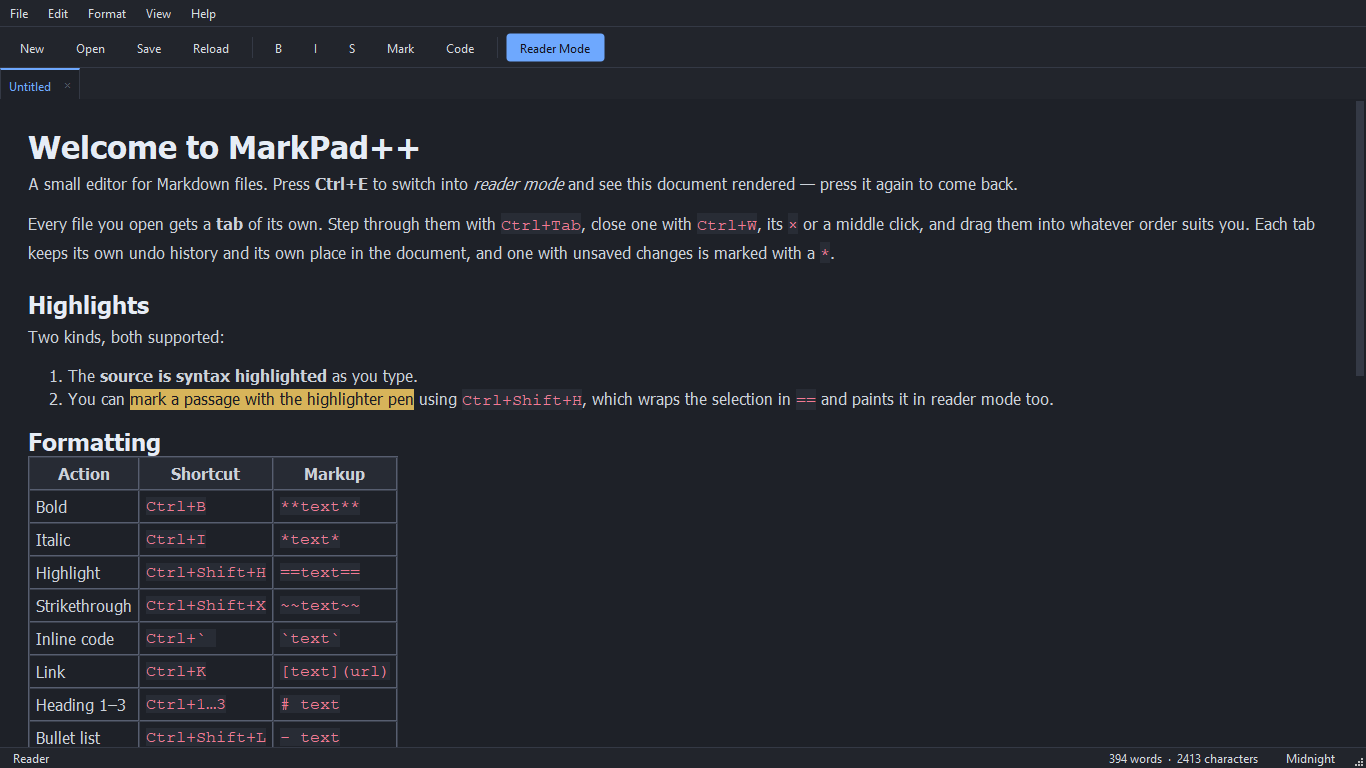Click the Bold table cell
Screen dimensions: 1366x768
[84, 507]
